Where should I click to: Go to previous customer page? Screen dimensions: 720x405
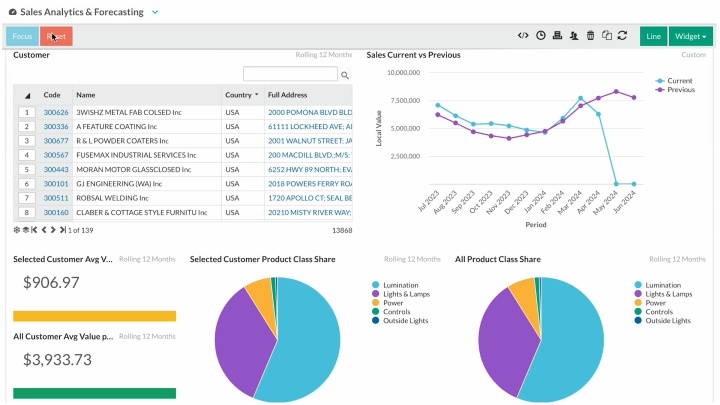44,230
